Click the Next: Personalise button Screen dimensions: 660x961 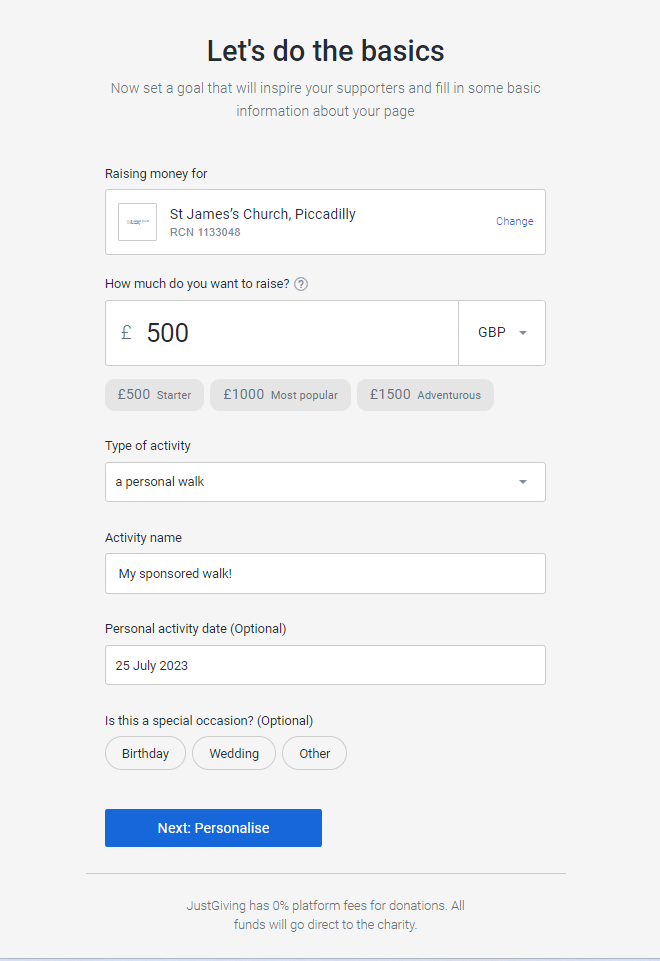(213, 828)
